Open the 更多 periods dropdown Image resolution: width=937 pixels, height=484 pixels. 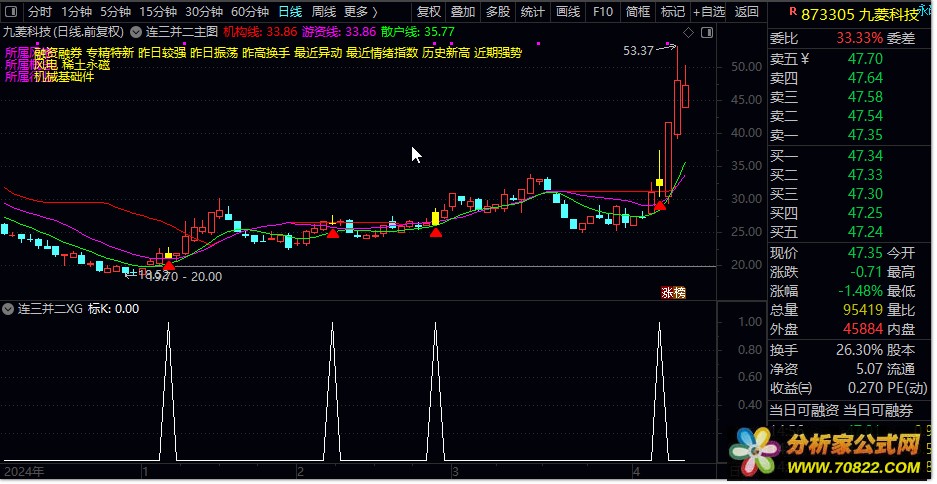click(x=360, y=11)
